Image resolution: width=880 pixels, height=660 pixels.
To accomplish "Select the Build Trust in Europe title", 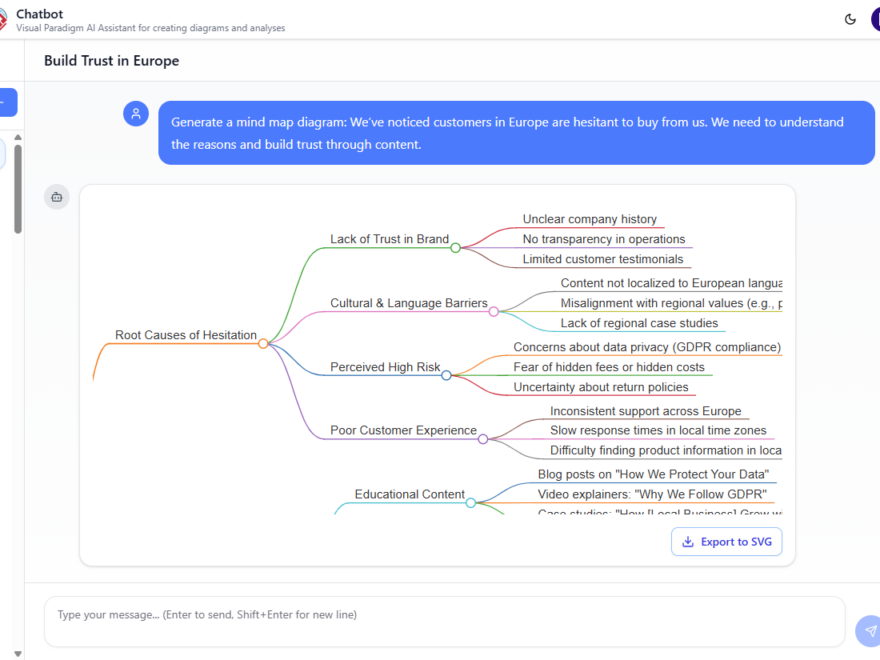I will click(x=112, y=61).
